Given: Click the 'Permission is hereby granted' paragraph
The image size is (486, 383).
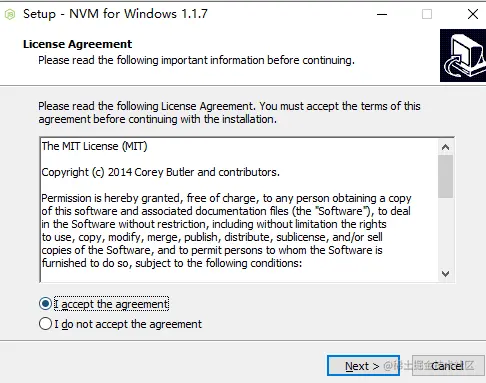Looking at the screenshot, I should coord(226,231).
